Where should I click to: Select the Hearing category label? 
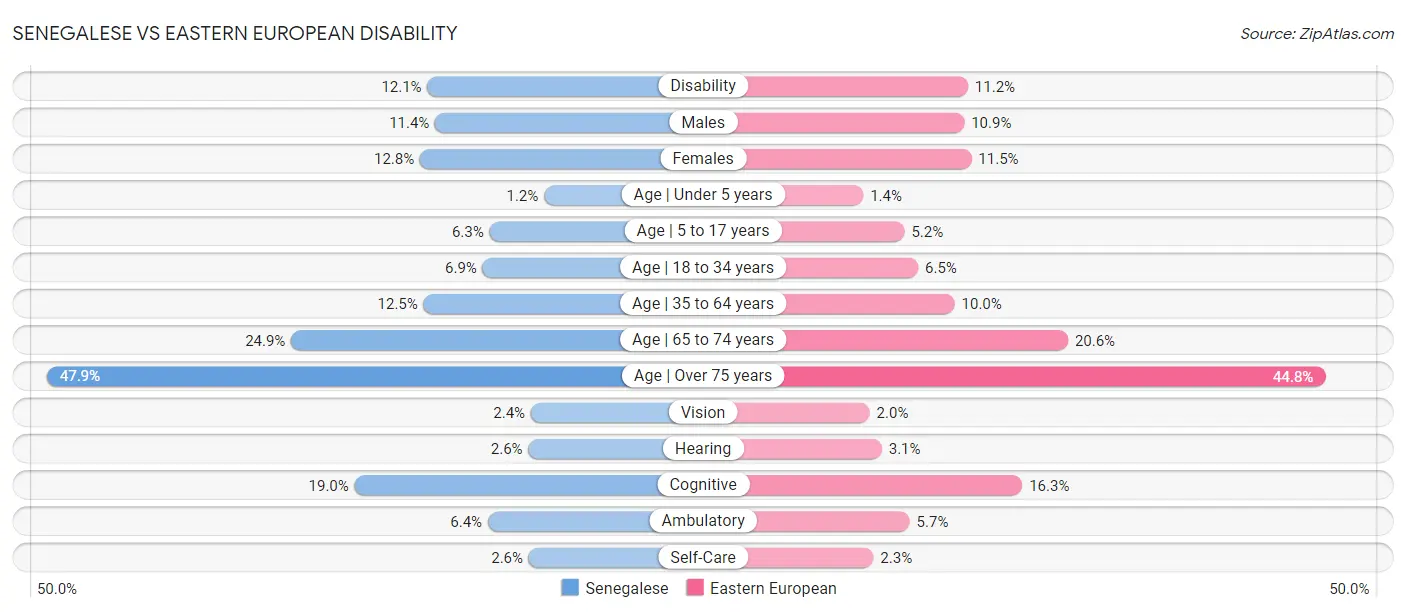pyautogui.click(x=703, y=449)
